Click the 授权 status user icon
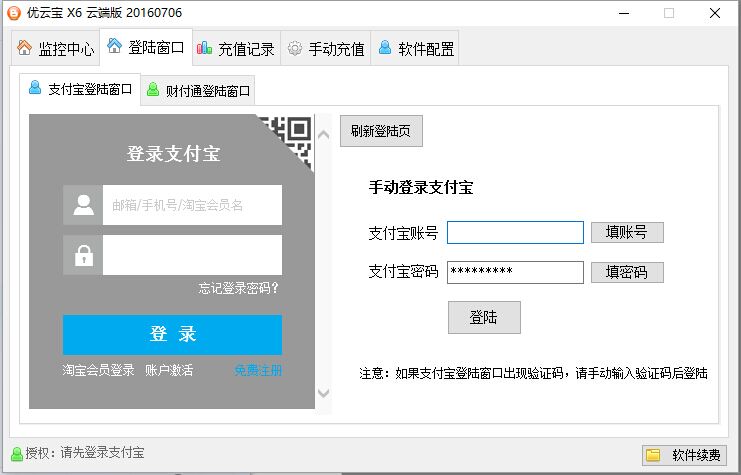Screen dimensions: 741x475 point(16,453)
